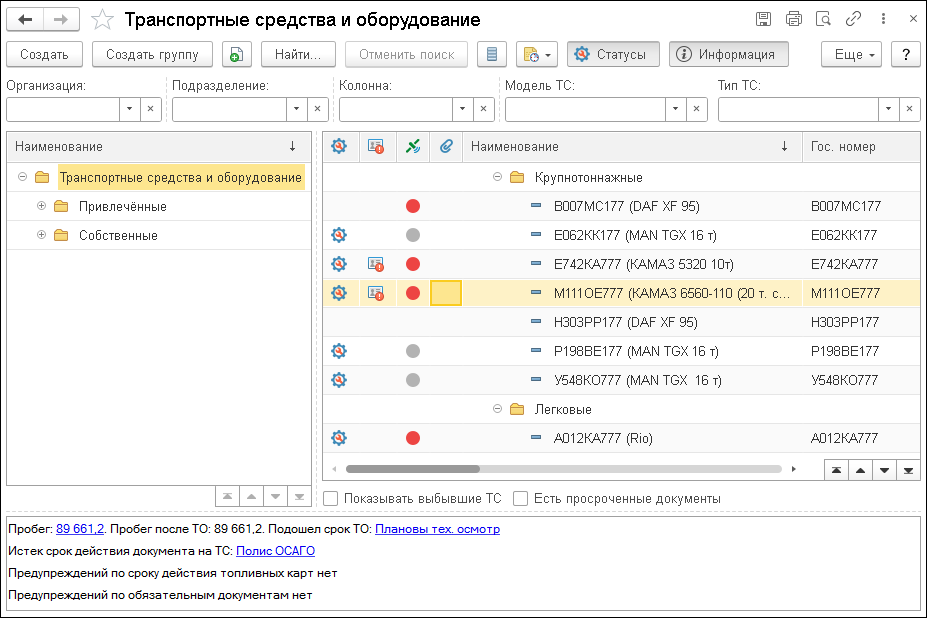This screenshot has width=927, height=618.
Task: Sort by the Гос. номер column header
Action: [x=861, y=146]
